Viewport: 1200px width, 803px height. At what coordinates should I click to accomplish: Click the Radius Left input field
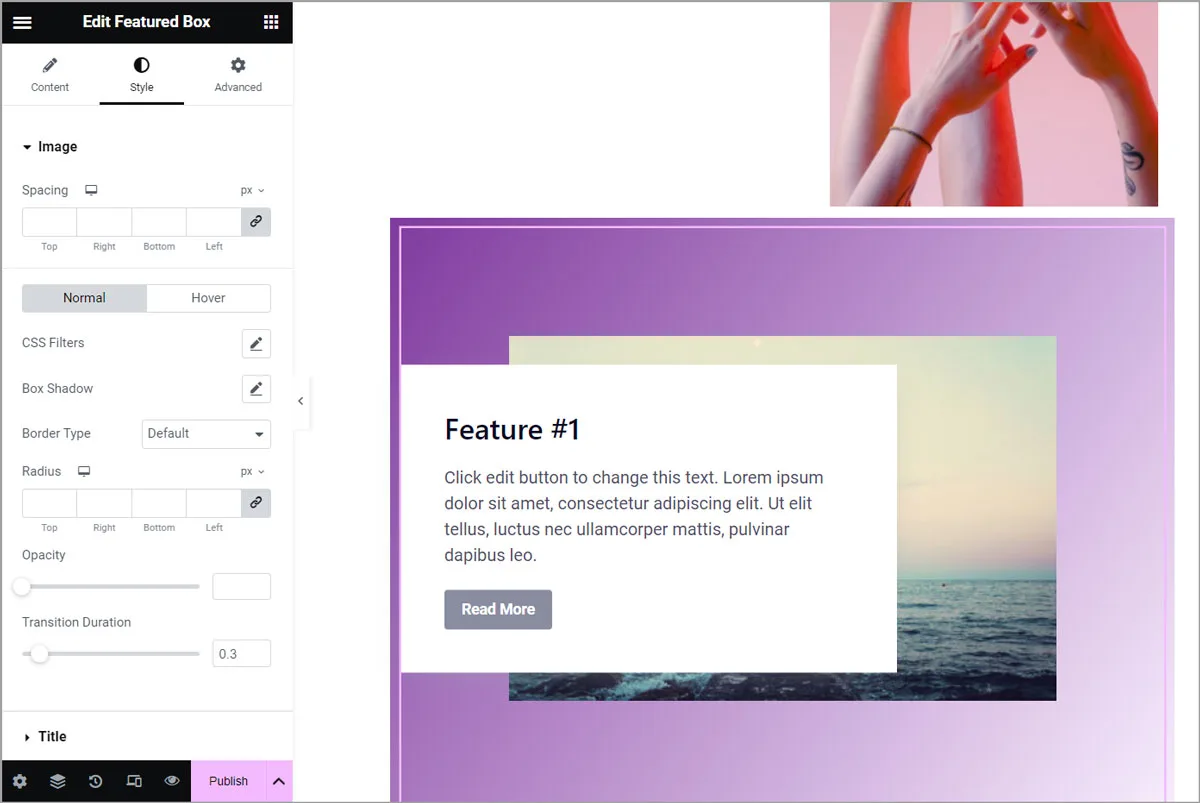214,503
